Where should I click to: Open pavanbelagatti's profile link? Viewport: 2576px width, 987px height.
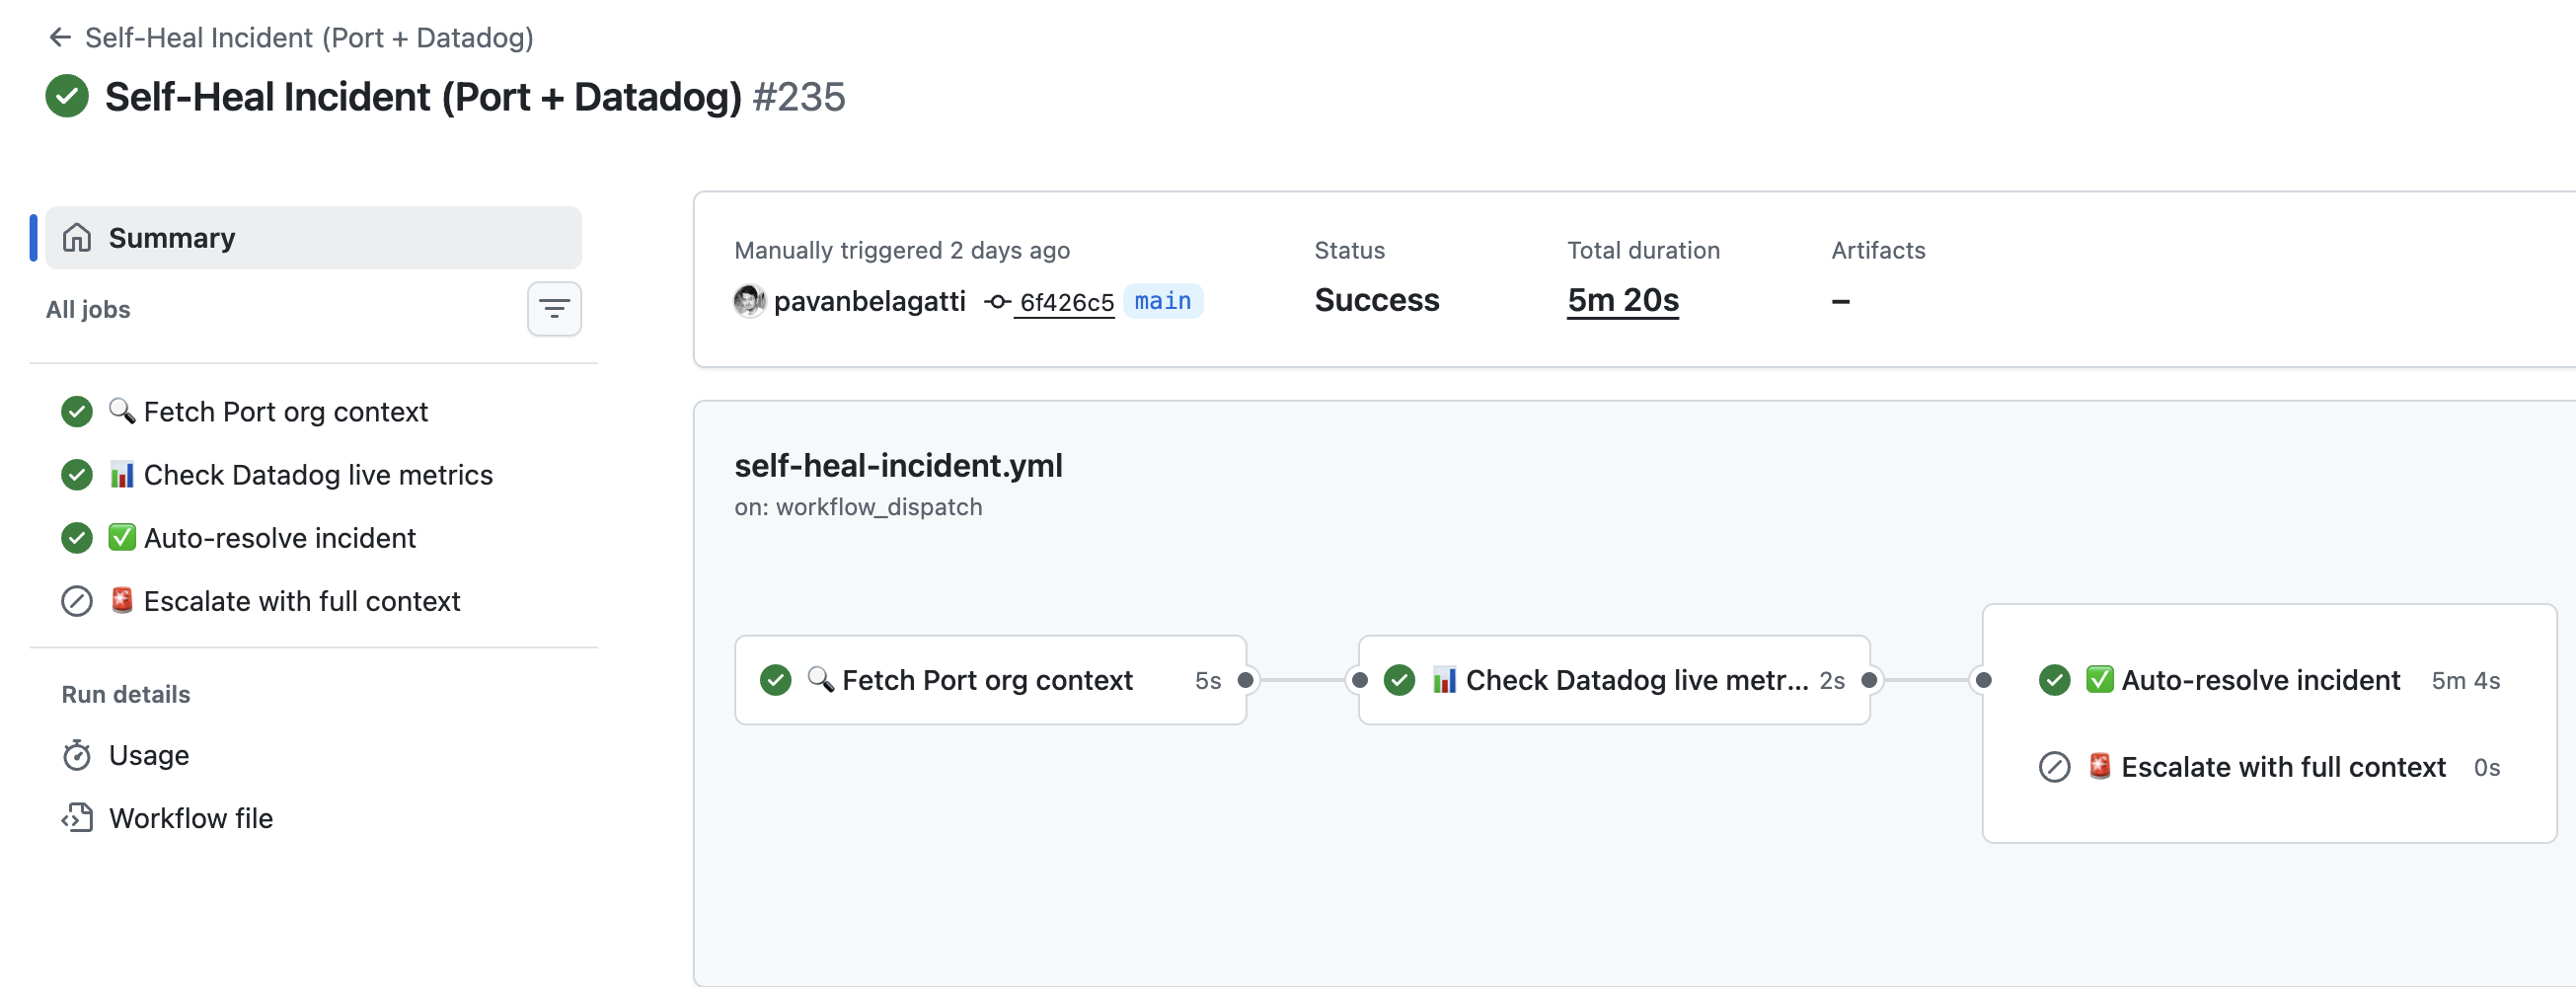[869, 301]
